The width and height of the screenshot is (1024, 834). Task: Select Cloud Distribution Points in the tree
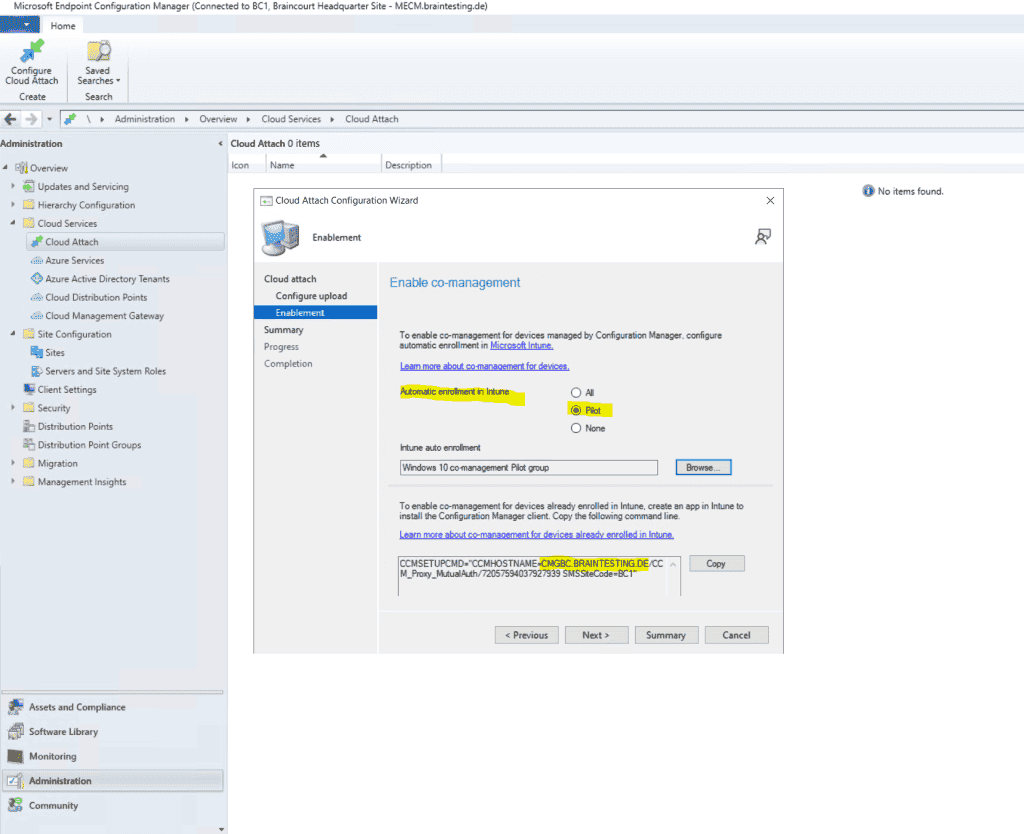98,297
